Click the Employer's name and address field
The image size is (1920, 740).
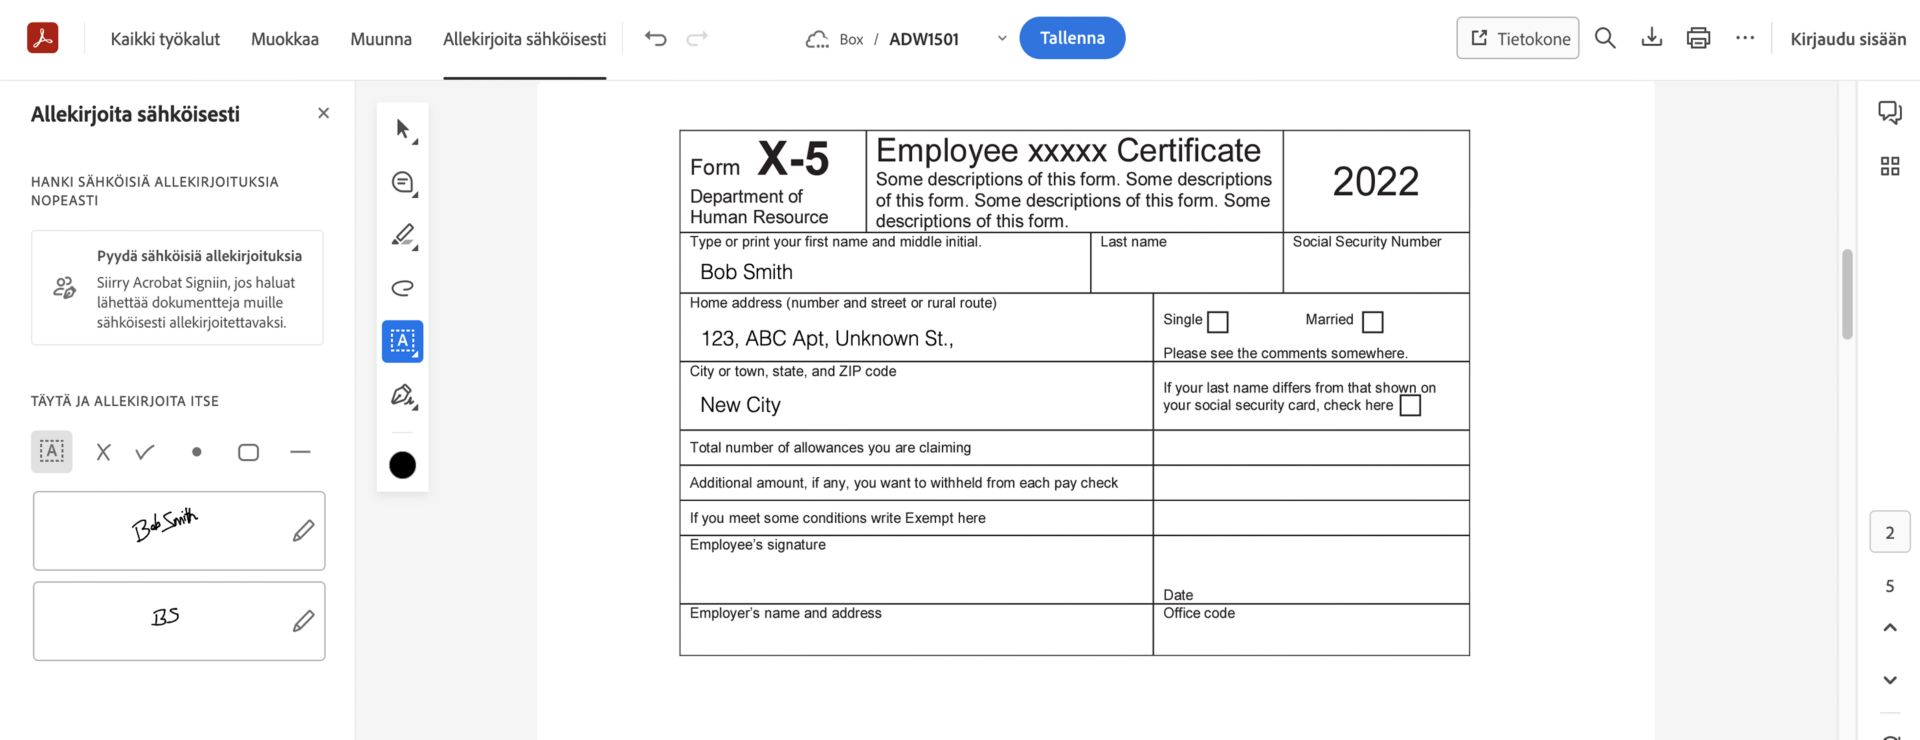tap(916, 630)
